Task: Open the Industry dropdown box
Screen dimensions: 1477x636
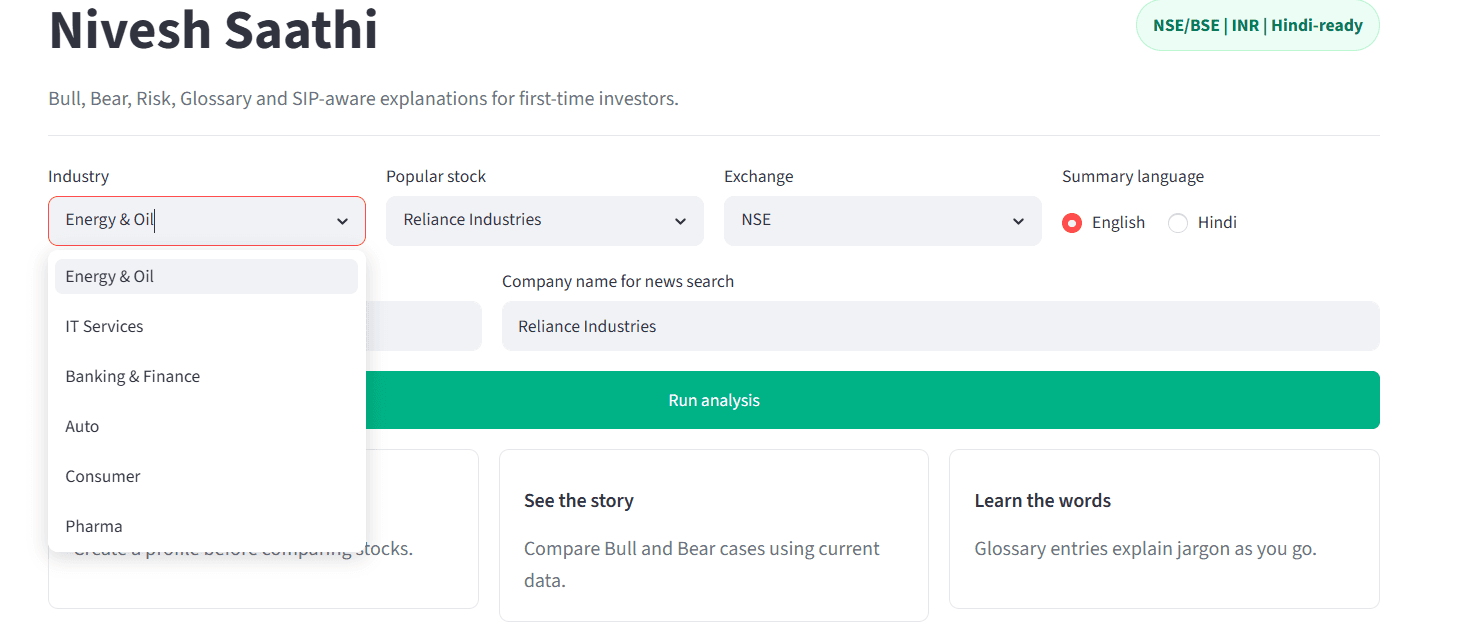Action: [207, 221]
